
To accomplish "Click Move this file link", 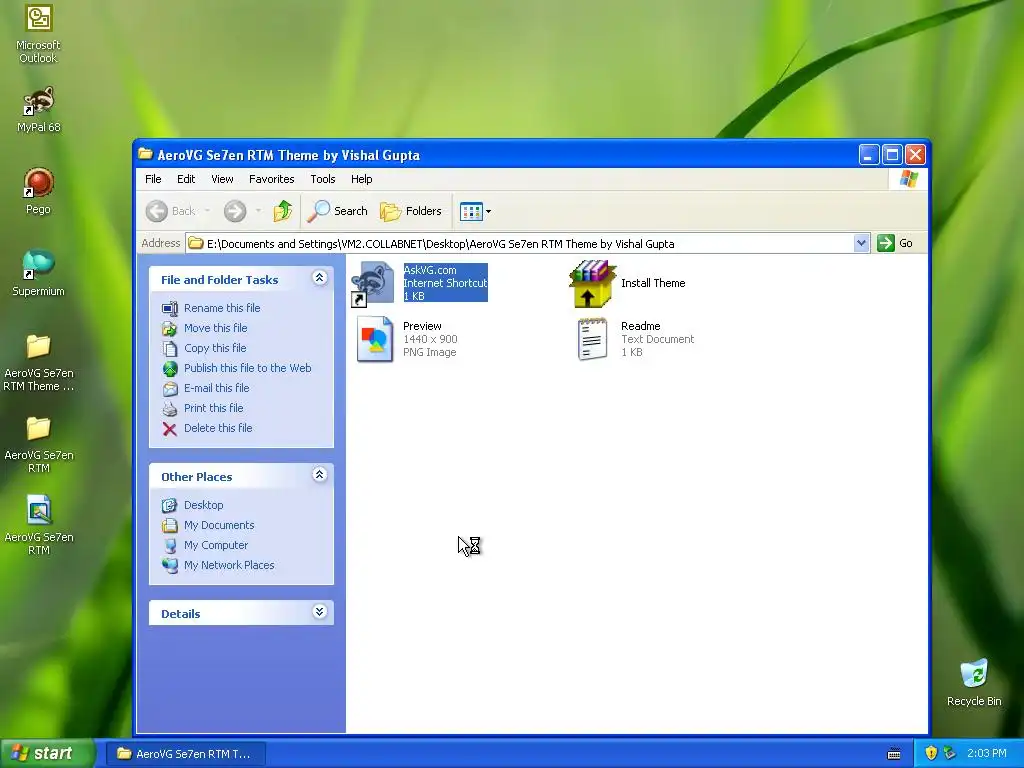I will coord(216,328).
